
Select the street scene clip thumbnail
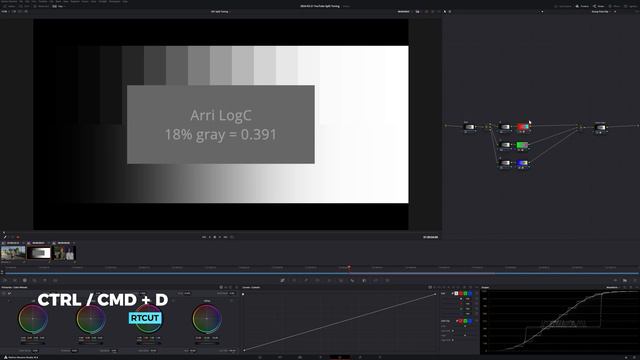[13, 253]
